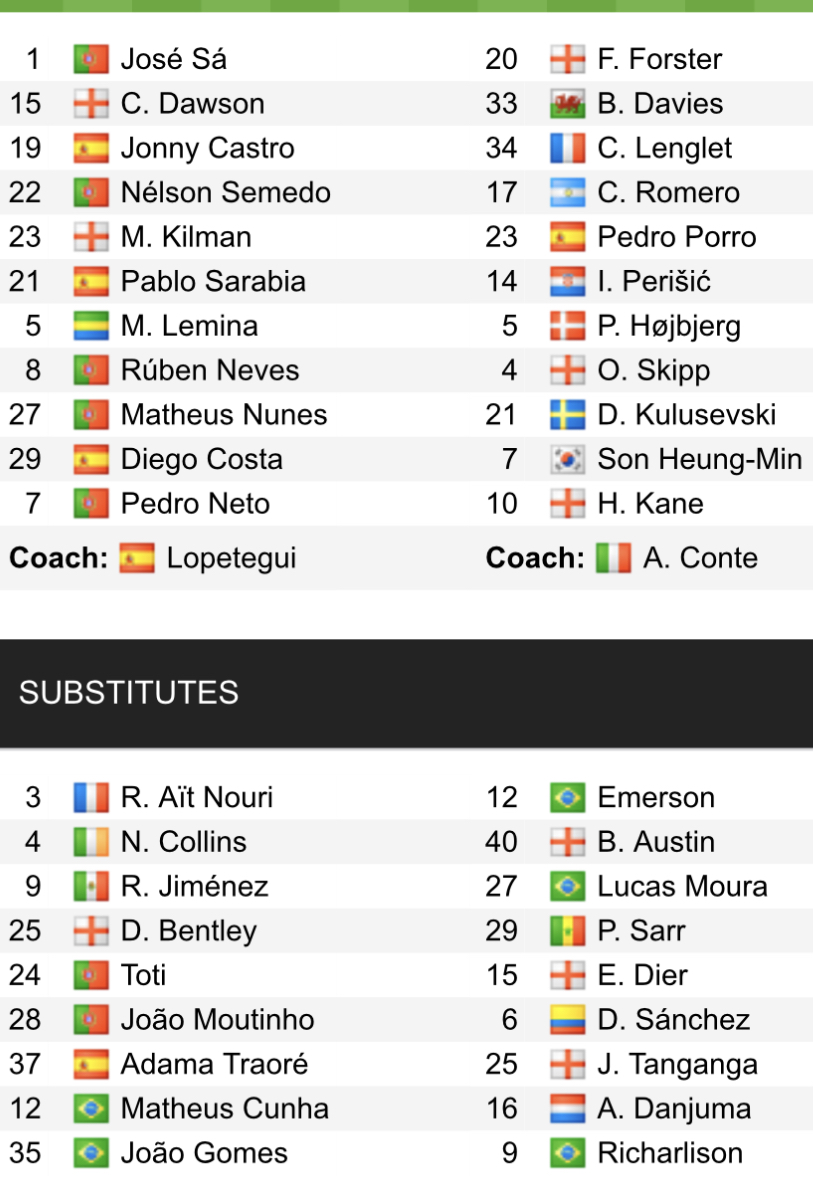Open H. Kane's player profile

coord(650,504)
